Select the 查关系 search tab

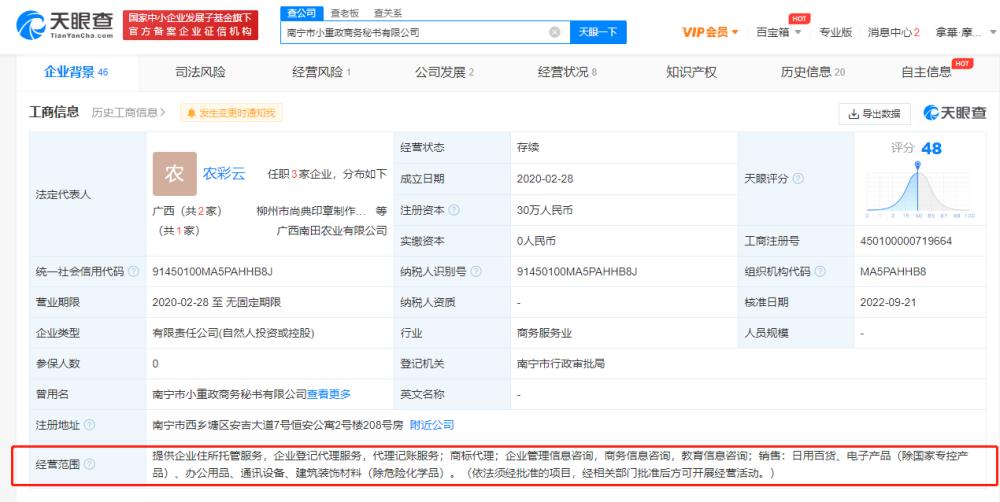point(388,13)
